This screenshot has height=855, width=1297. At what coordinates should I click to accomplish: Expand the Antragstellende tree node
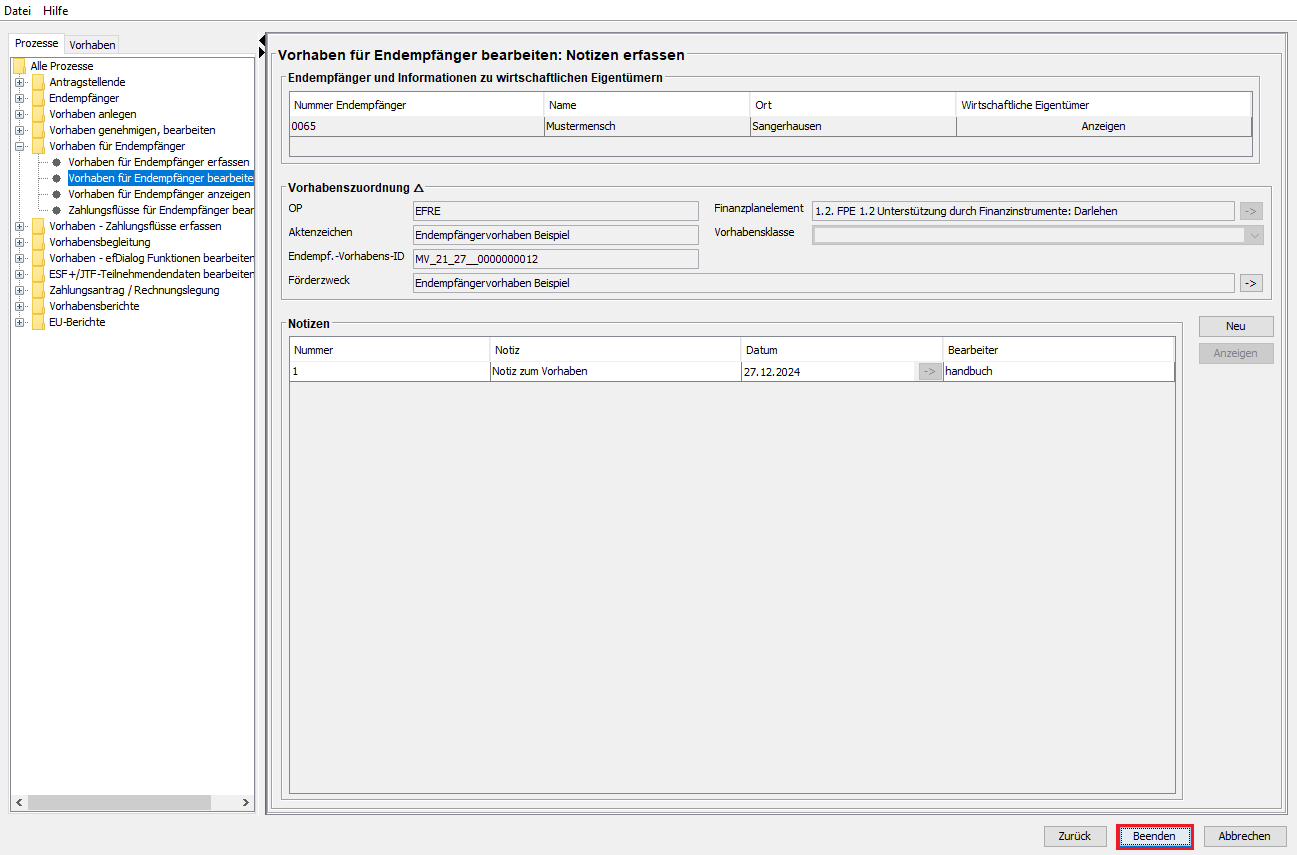click(19, 82)
